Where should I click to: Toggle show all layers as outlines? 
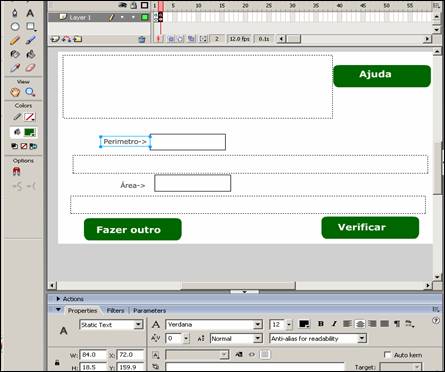pos(144,5)
